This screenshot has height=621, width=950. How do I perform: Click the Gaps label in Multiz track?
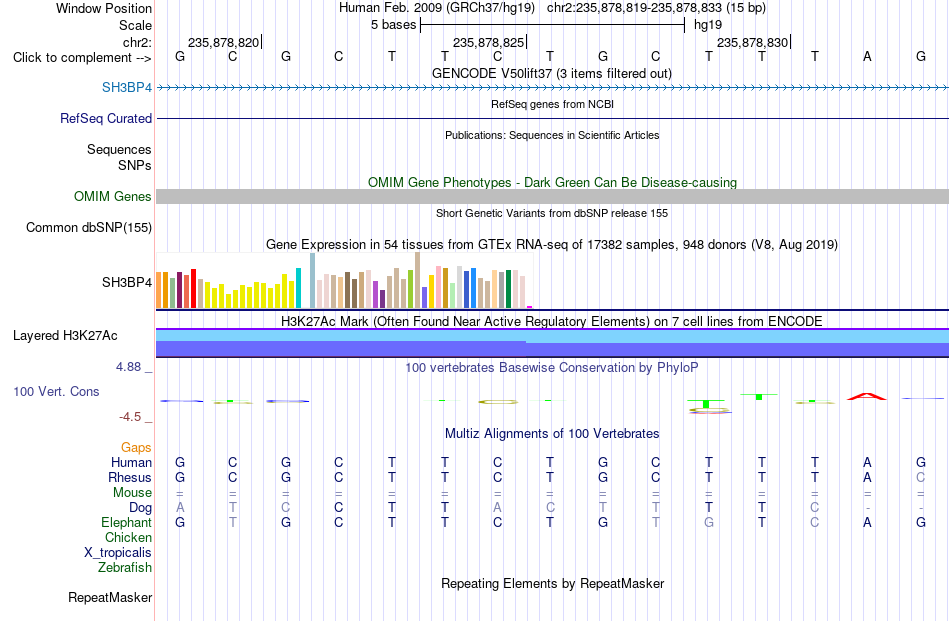coord(136,447)
